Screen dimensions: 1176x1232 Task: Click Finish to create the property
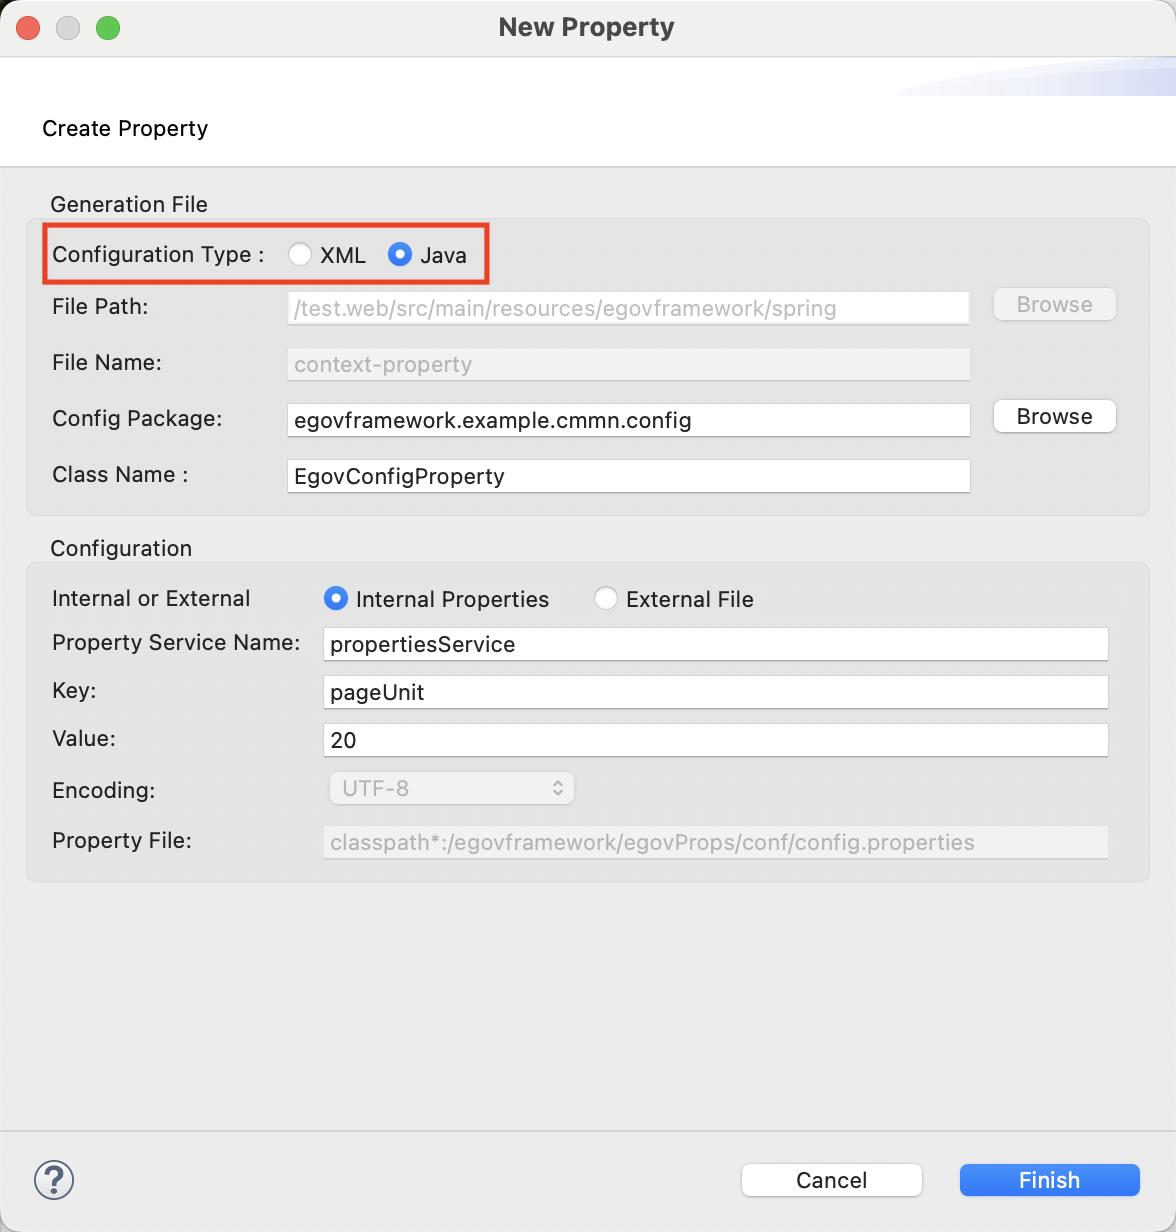tap(1049, 1180)
